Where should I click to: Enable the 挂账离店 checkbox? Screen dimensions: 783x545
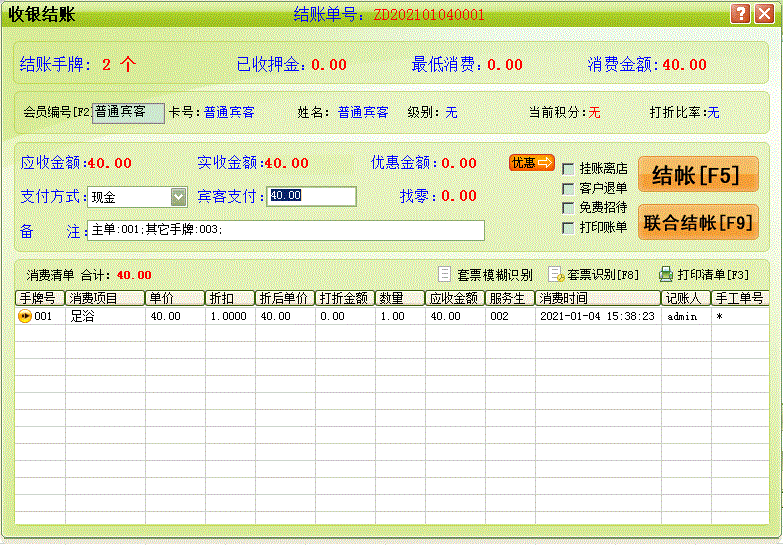click(x=568, y=169)
